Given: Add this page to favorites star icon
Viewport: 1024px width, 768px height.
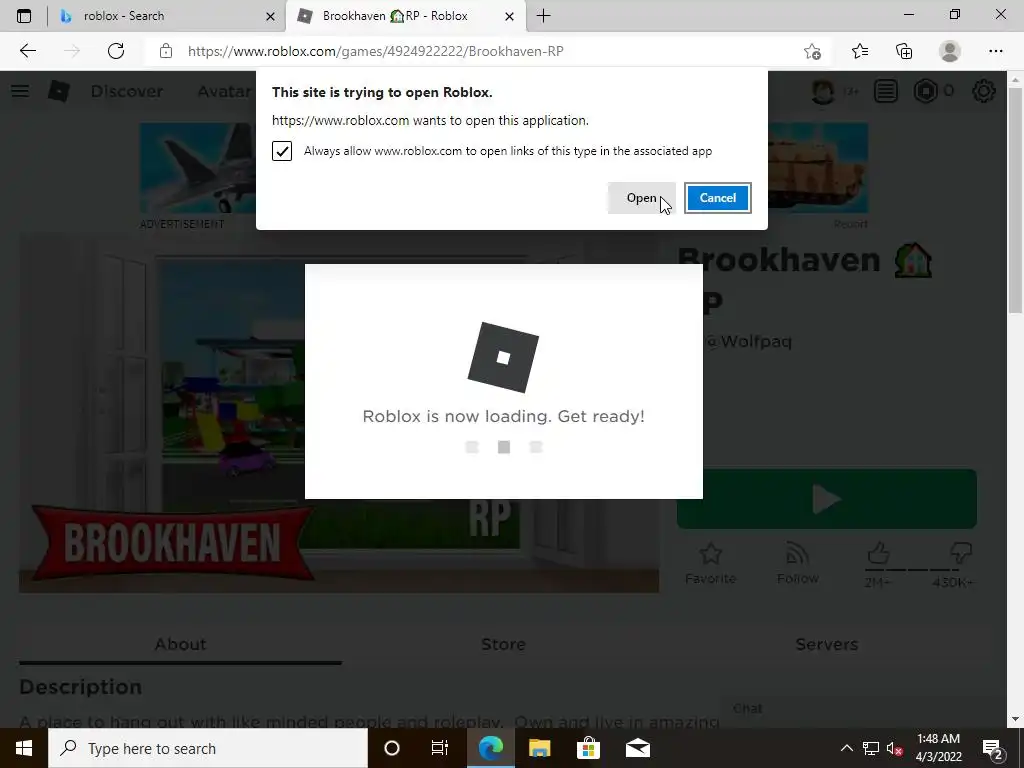Looking at the screenshot, I should click(x=812, y=51).
